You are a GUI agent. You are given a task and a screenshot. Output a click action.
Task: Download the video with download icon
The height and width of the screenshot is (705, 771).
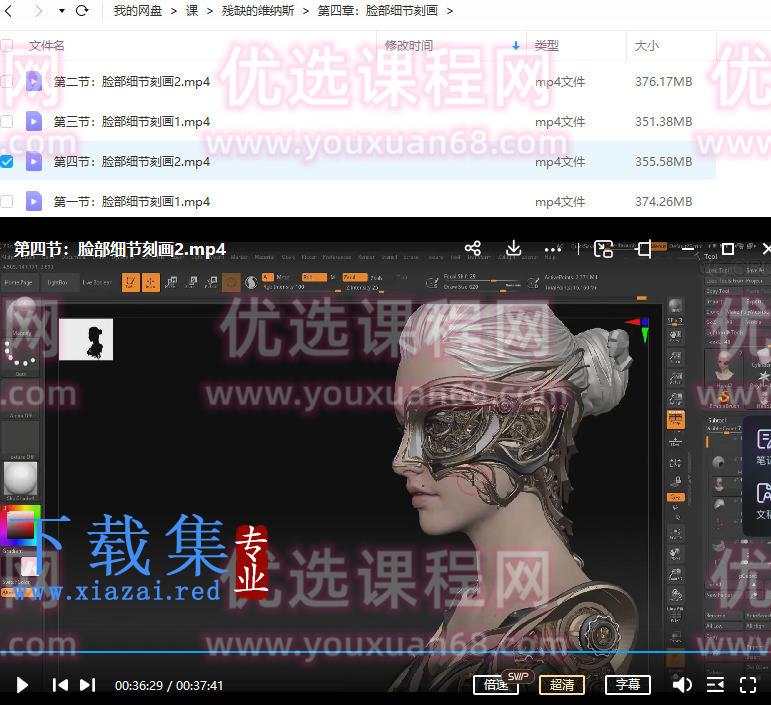pos(513,248)
